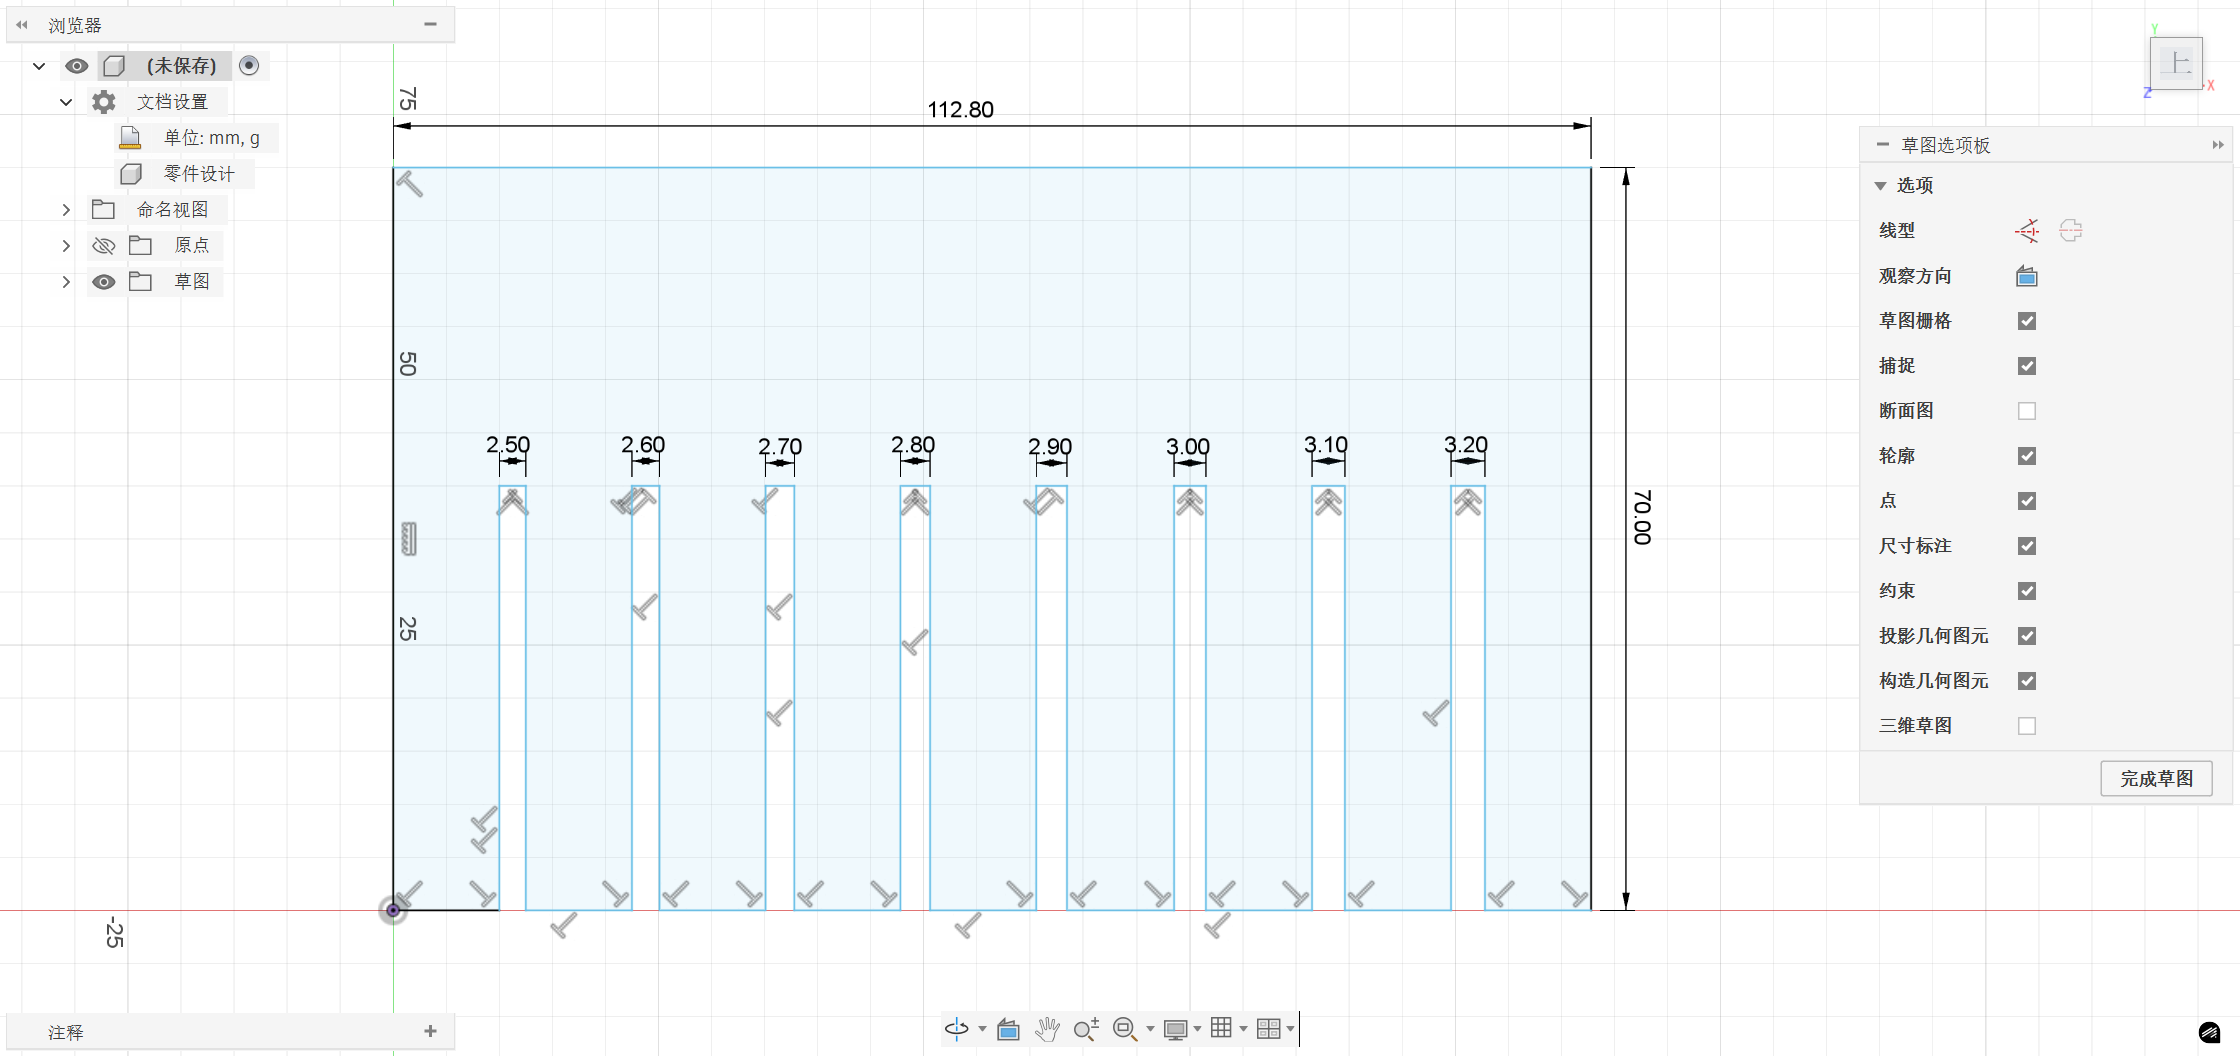The height and width of the screenshot is (1056, 2240).
Task: Collapse browser with double-arrow icon
Action: (22, 25)
